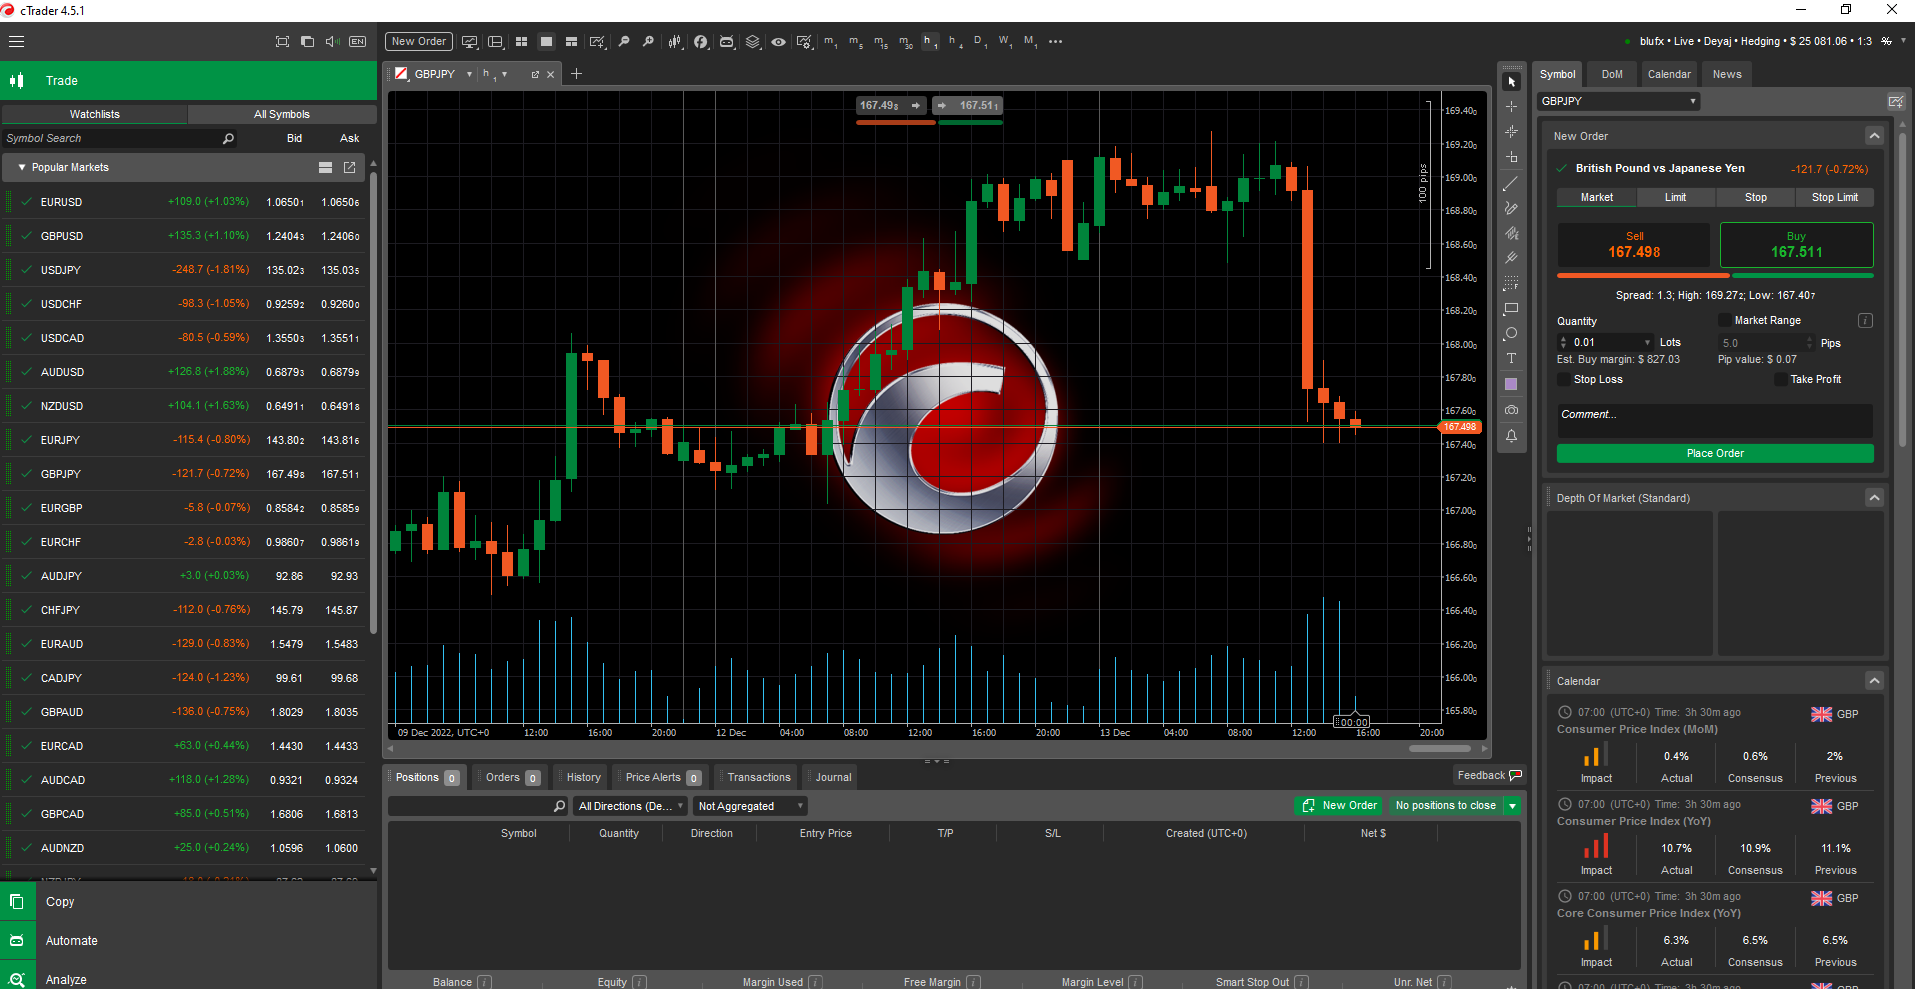
Task: Click the order Comment field
Action: coord(1715,421)
